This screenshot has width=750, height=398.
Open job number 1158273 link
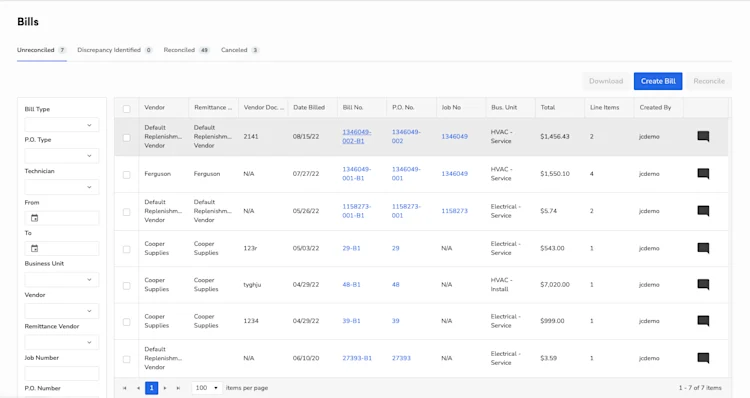[x=454, y=211]
